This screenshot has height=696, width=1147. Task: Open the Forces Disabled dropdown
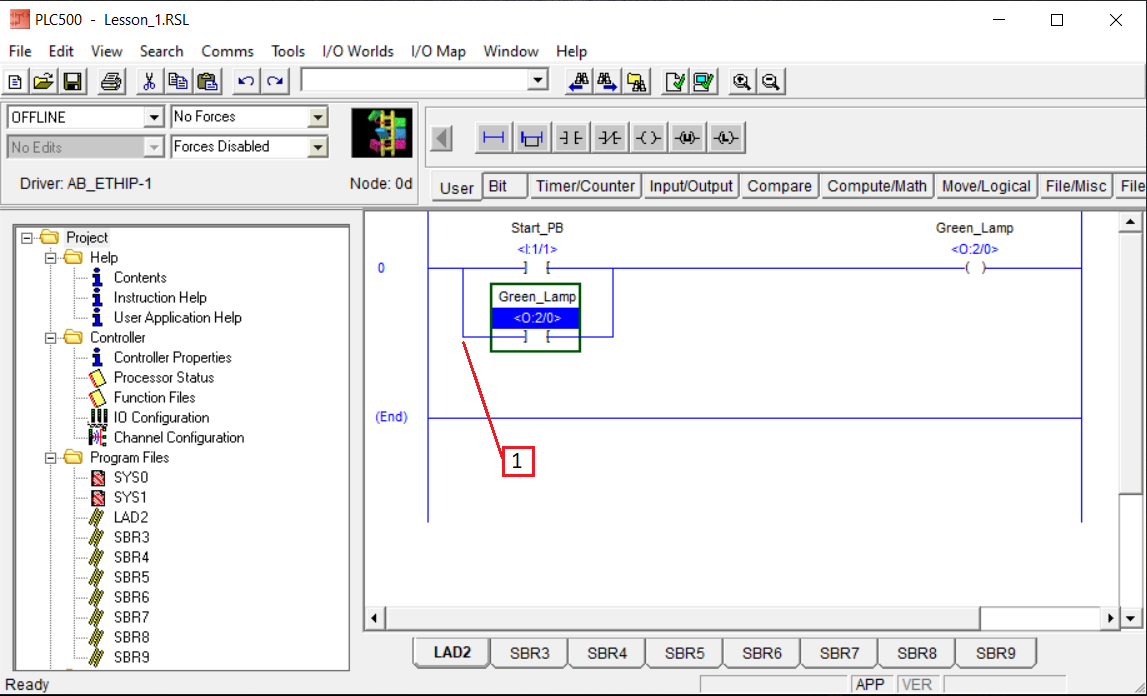click(317, 147)
